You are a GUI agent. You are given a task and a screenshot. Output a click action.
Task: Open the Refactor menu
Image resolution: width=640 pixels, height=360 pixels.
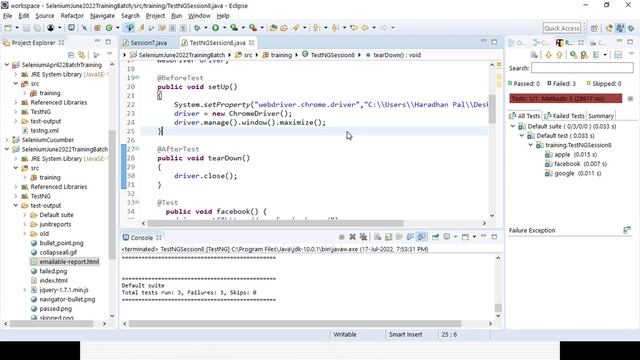(x=72, y=16)
